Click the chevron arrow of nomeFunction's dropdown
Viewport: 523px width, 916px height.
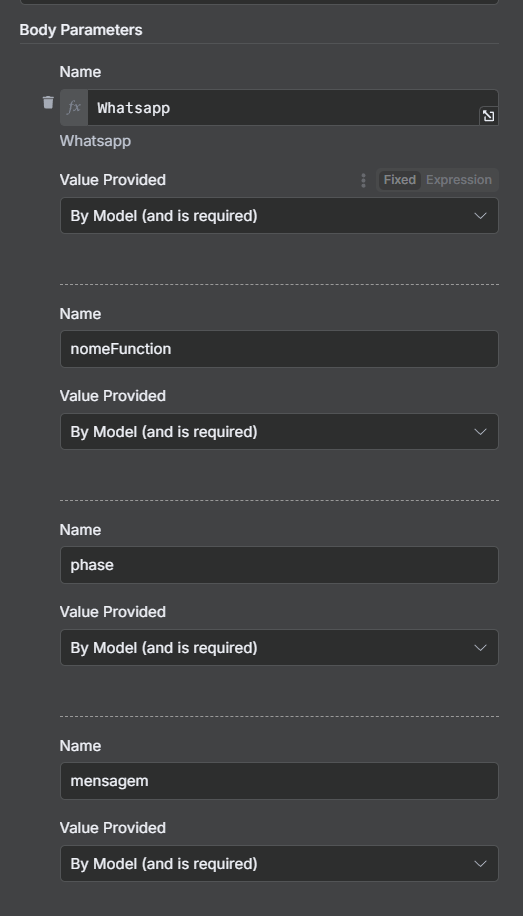[x=480, y=432]
